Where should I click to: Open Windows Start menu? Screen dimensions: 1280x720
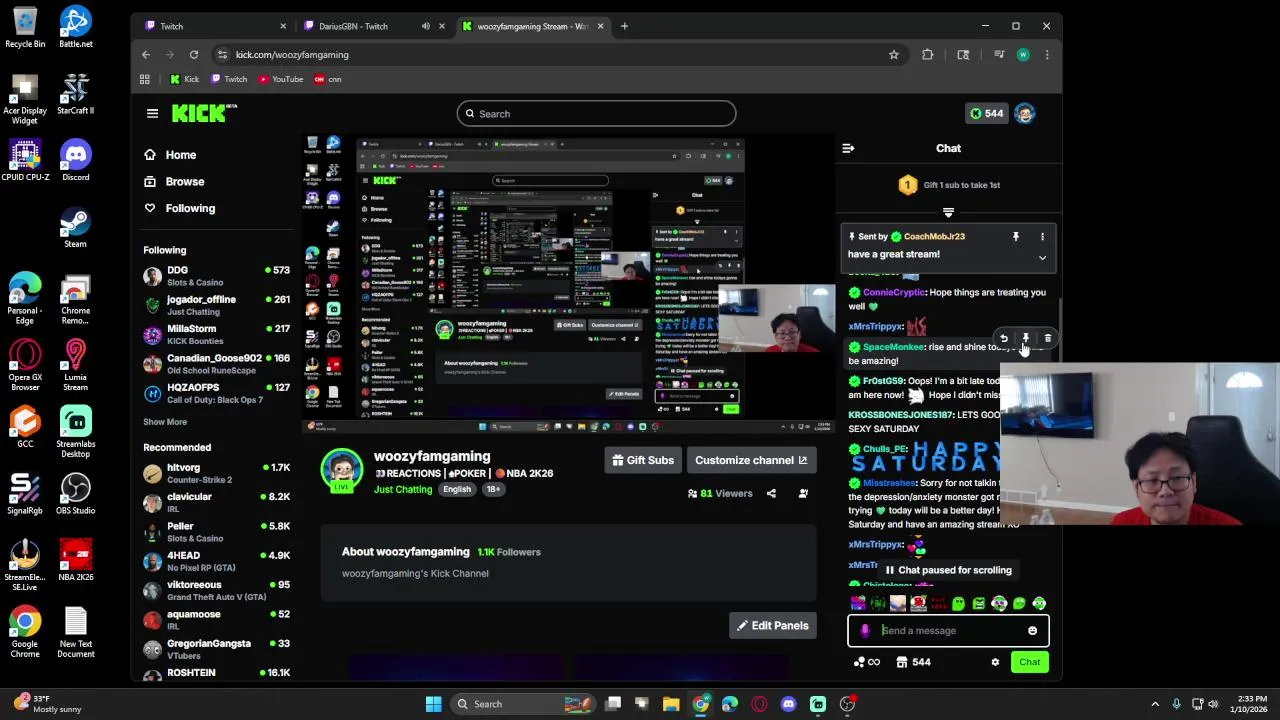point(433,704)
